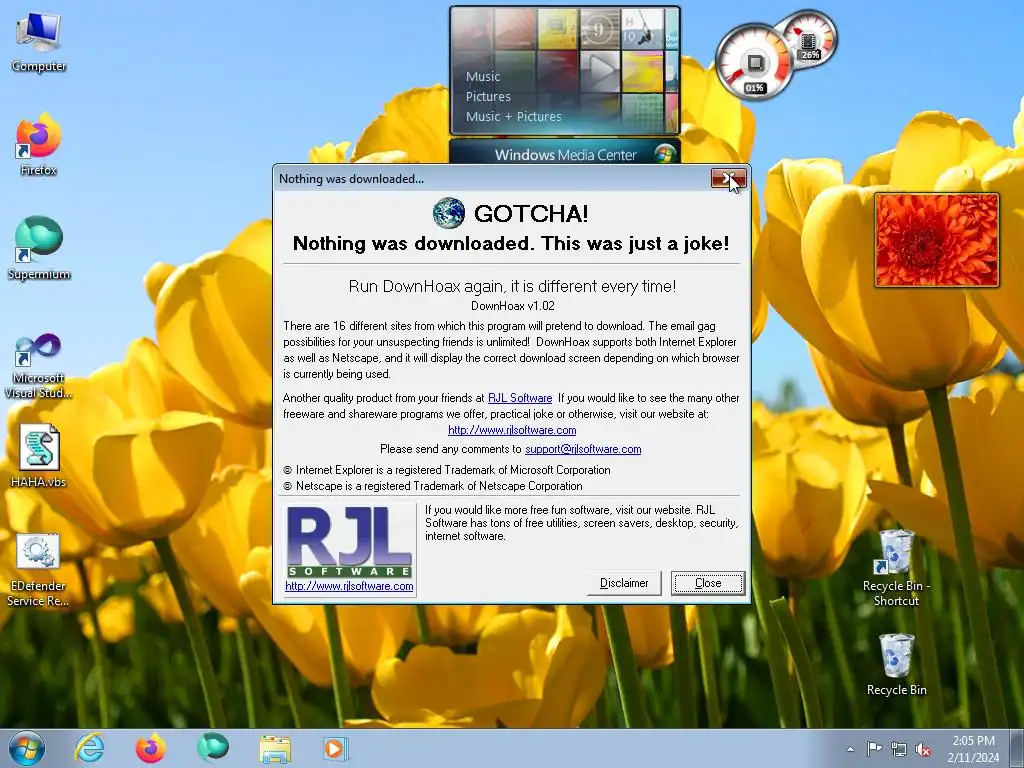Open the Windows Start orb
The width and height of the screenshot is (1024, 768).
pos(27,748)
